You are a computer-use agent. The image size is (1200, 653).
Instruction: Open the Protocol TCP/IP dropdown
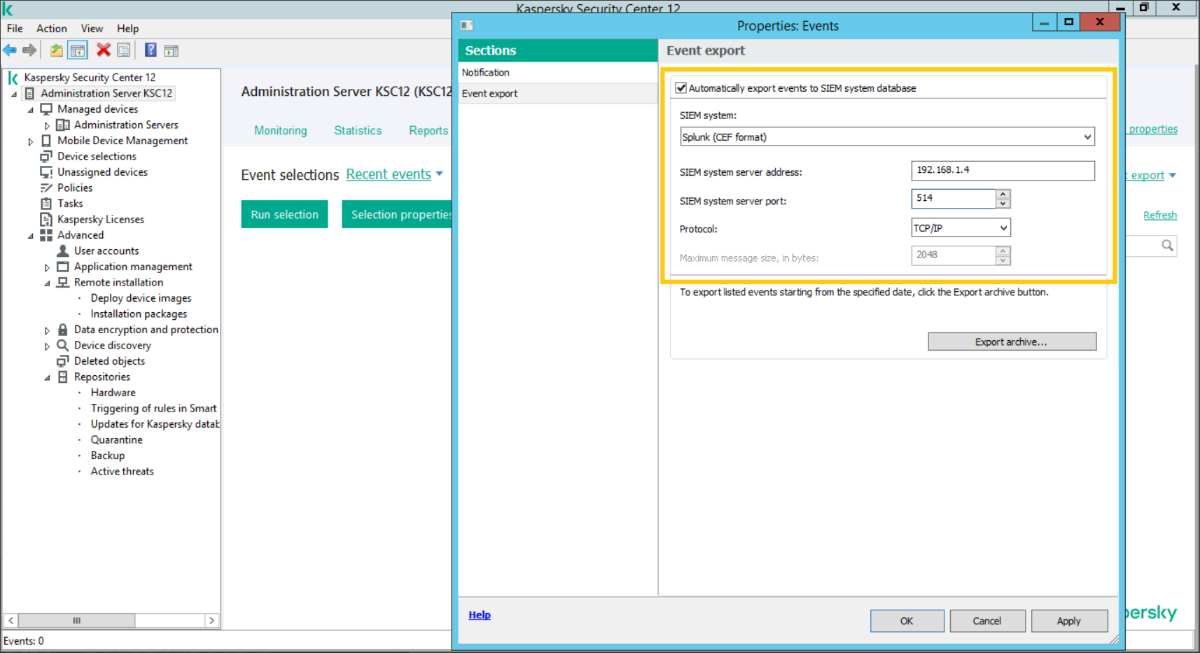point(961,228)
